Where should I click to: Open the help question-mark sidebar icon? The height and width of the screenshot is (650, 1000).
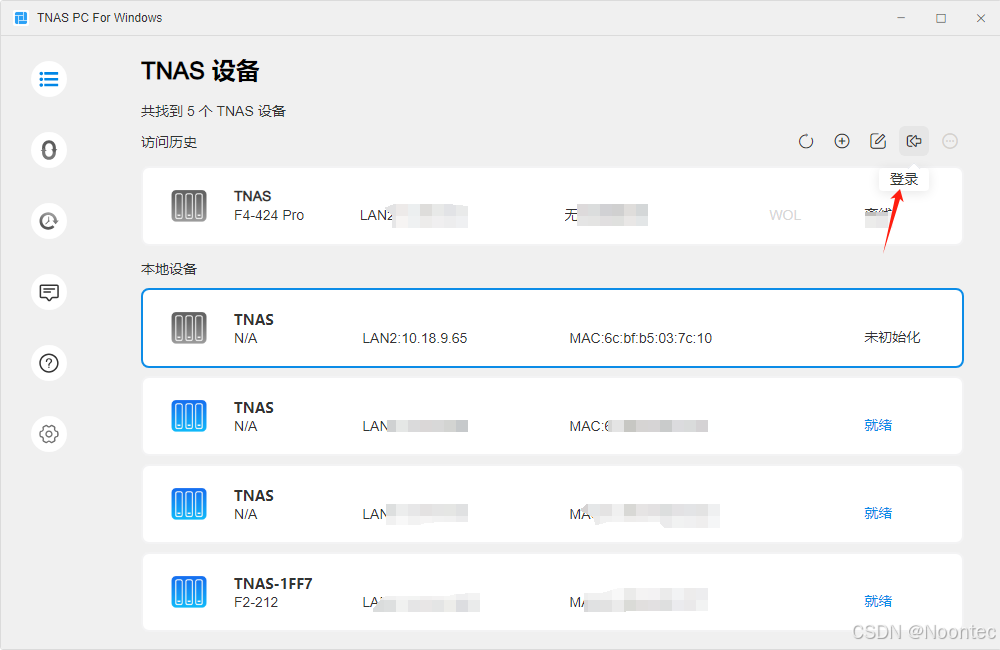tap(49, 363)
